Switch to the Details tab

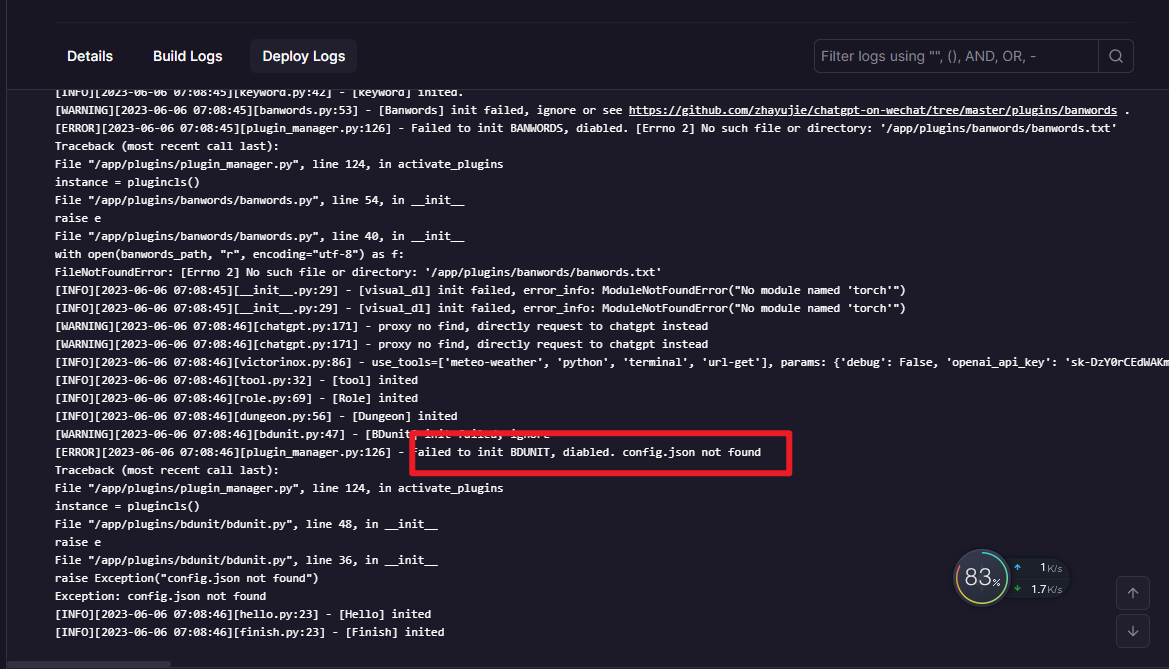click(89, 56)
